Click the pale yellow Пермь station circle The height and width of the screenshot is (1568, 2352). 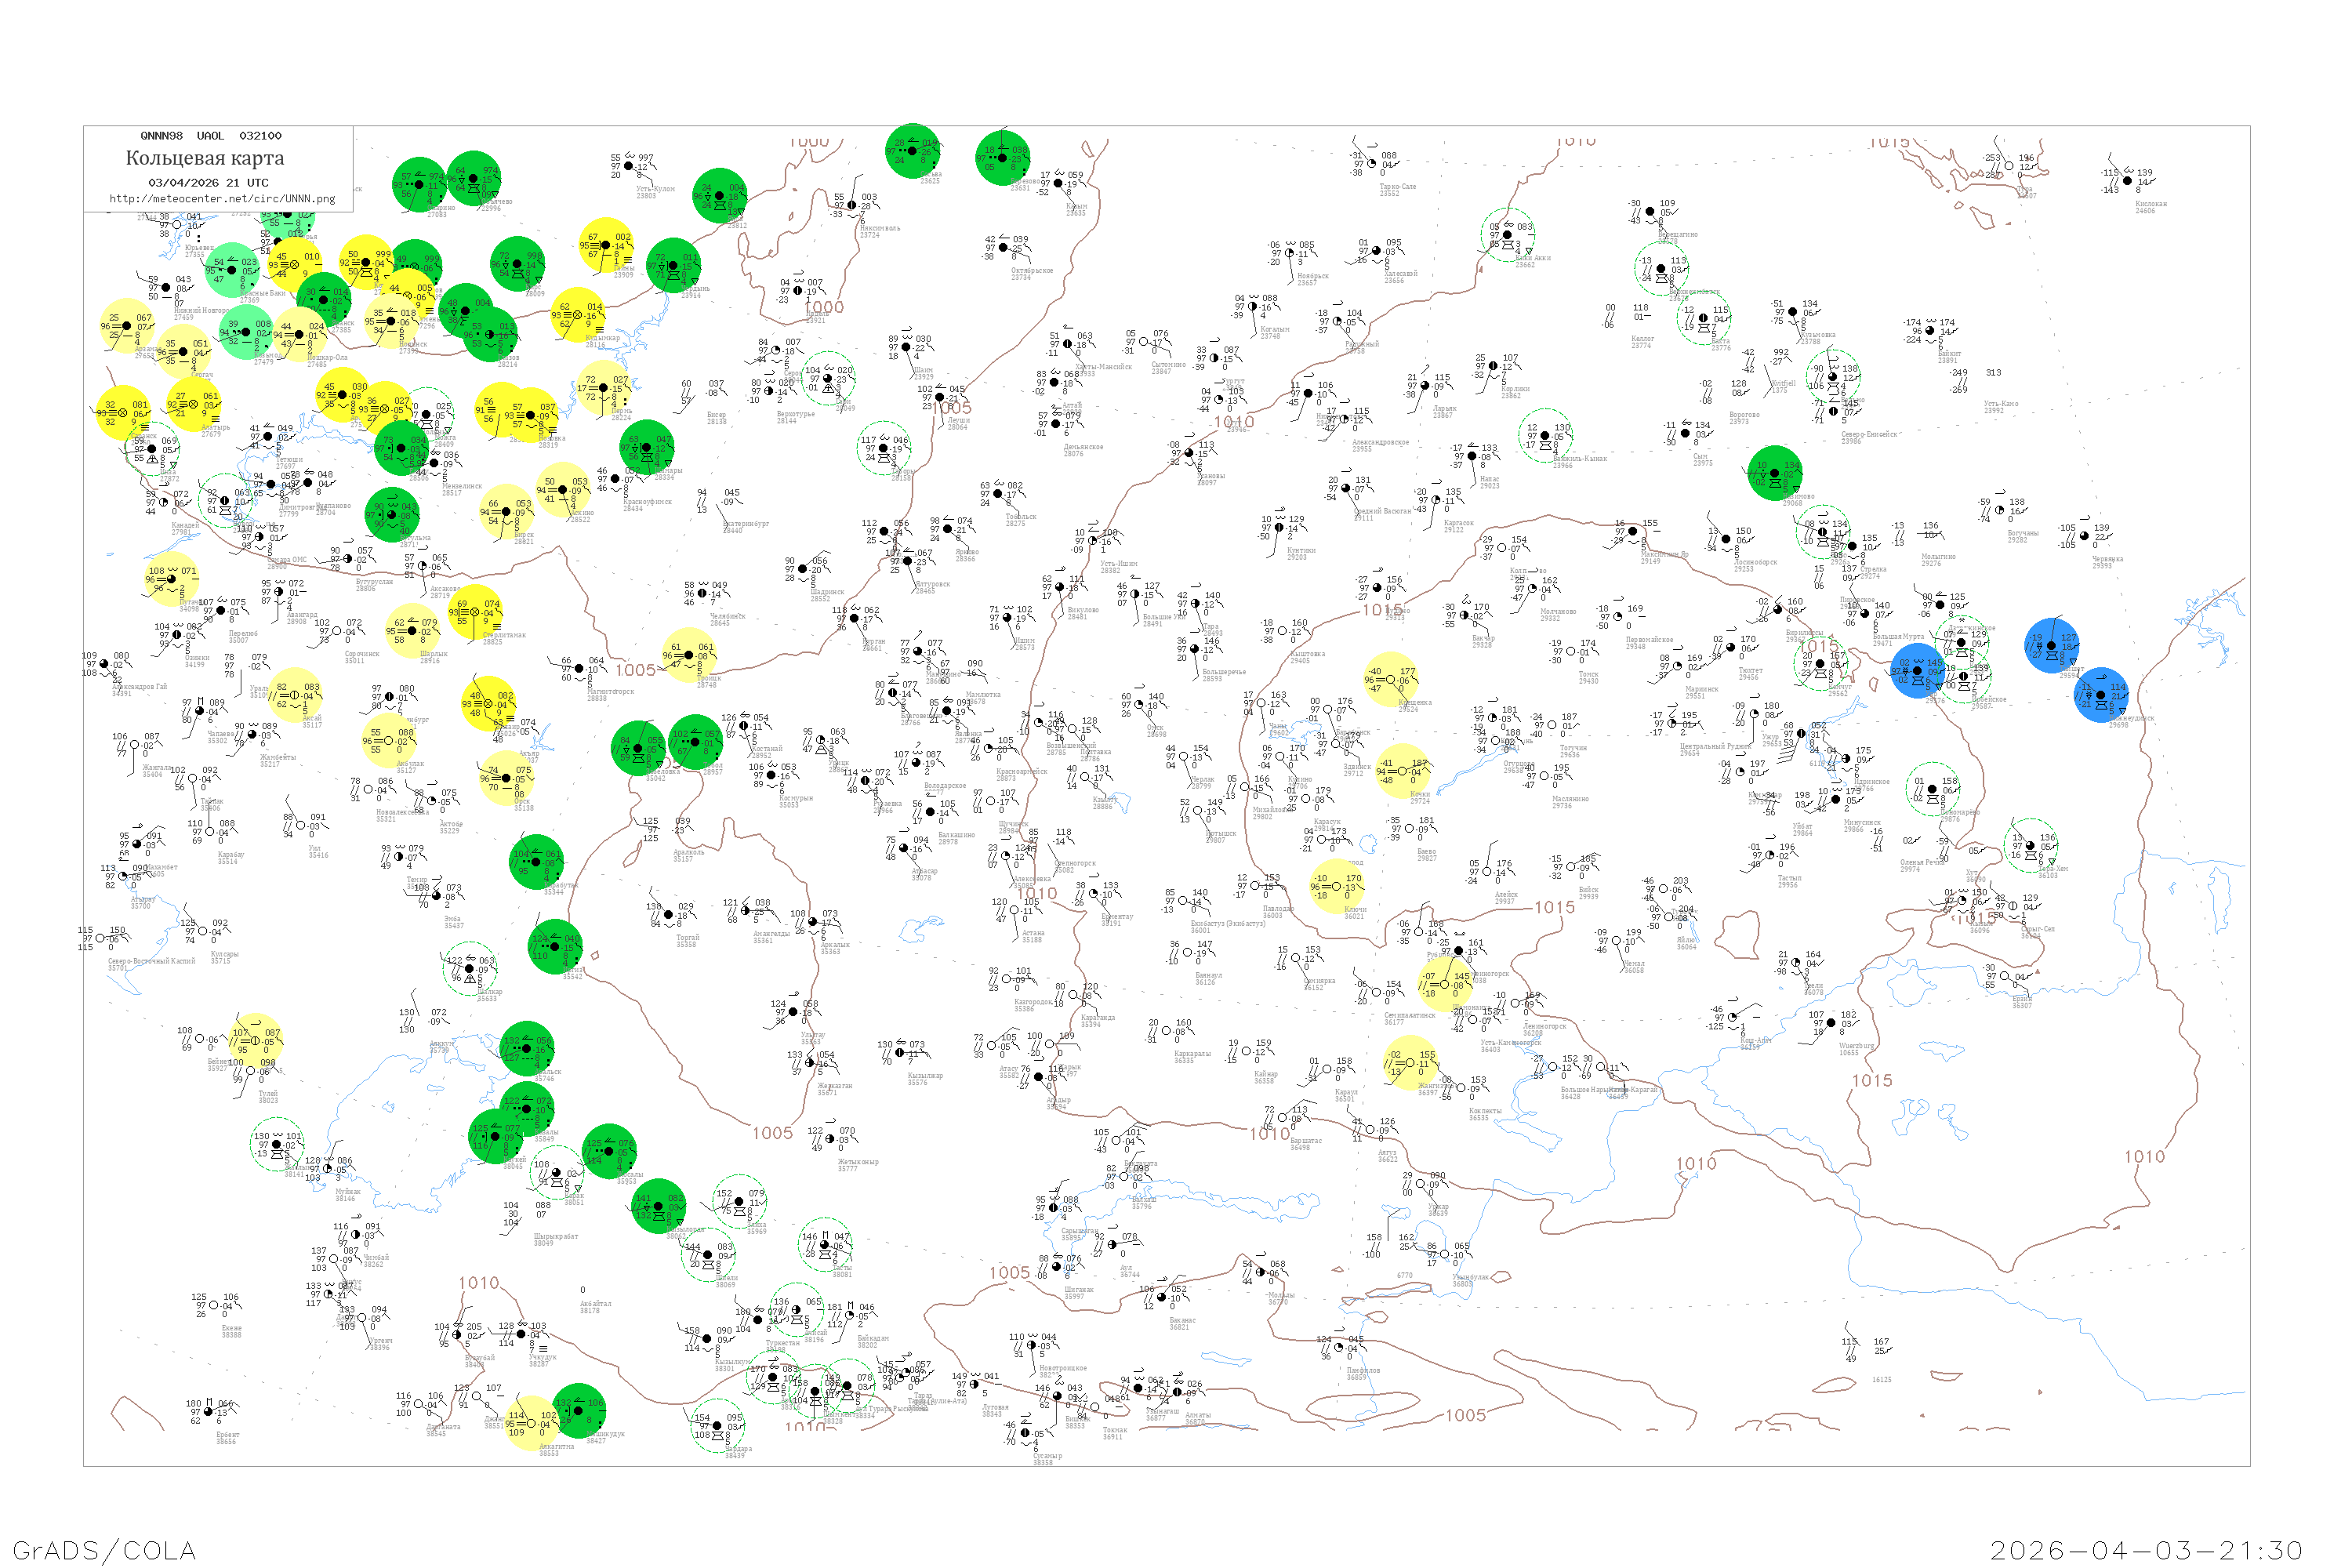coord(603,388)
